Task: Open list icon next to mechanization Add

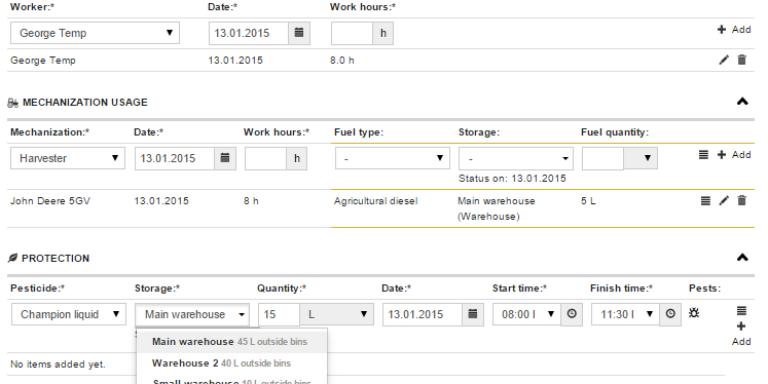Action: (x=703, y=155)
